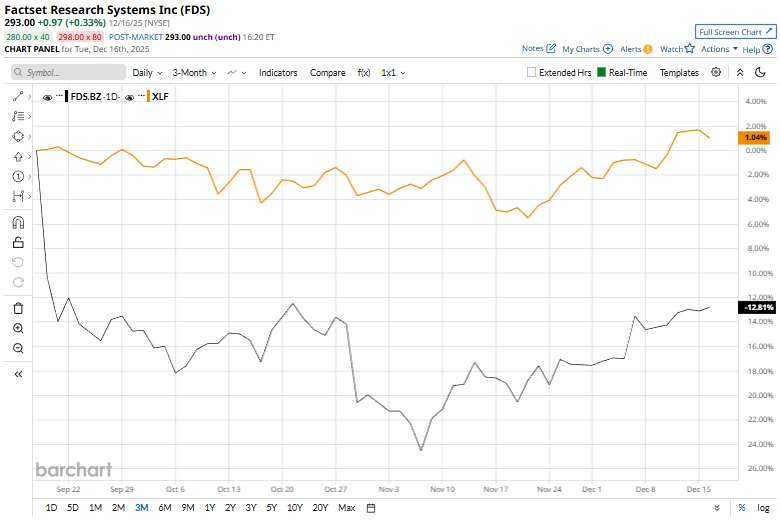Toggle the lock drawings padlock
Viewport: 780px width, 521px height.
[18, 242]
